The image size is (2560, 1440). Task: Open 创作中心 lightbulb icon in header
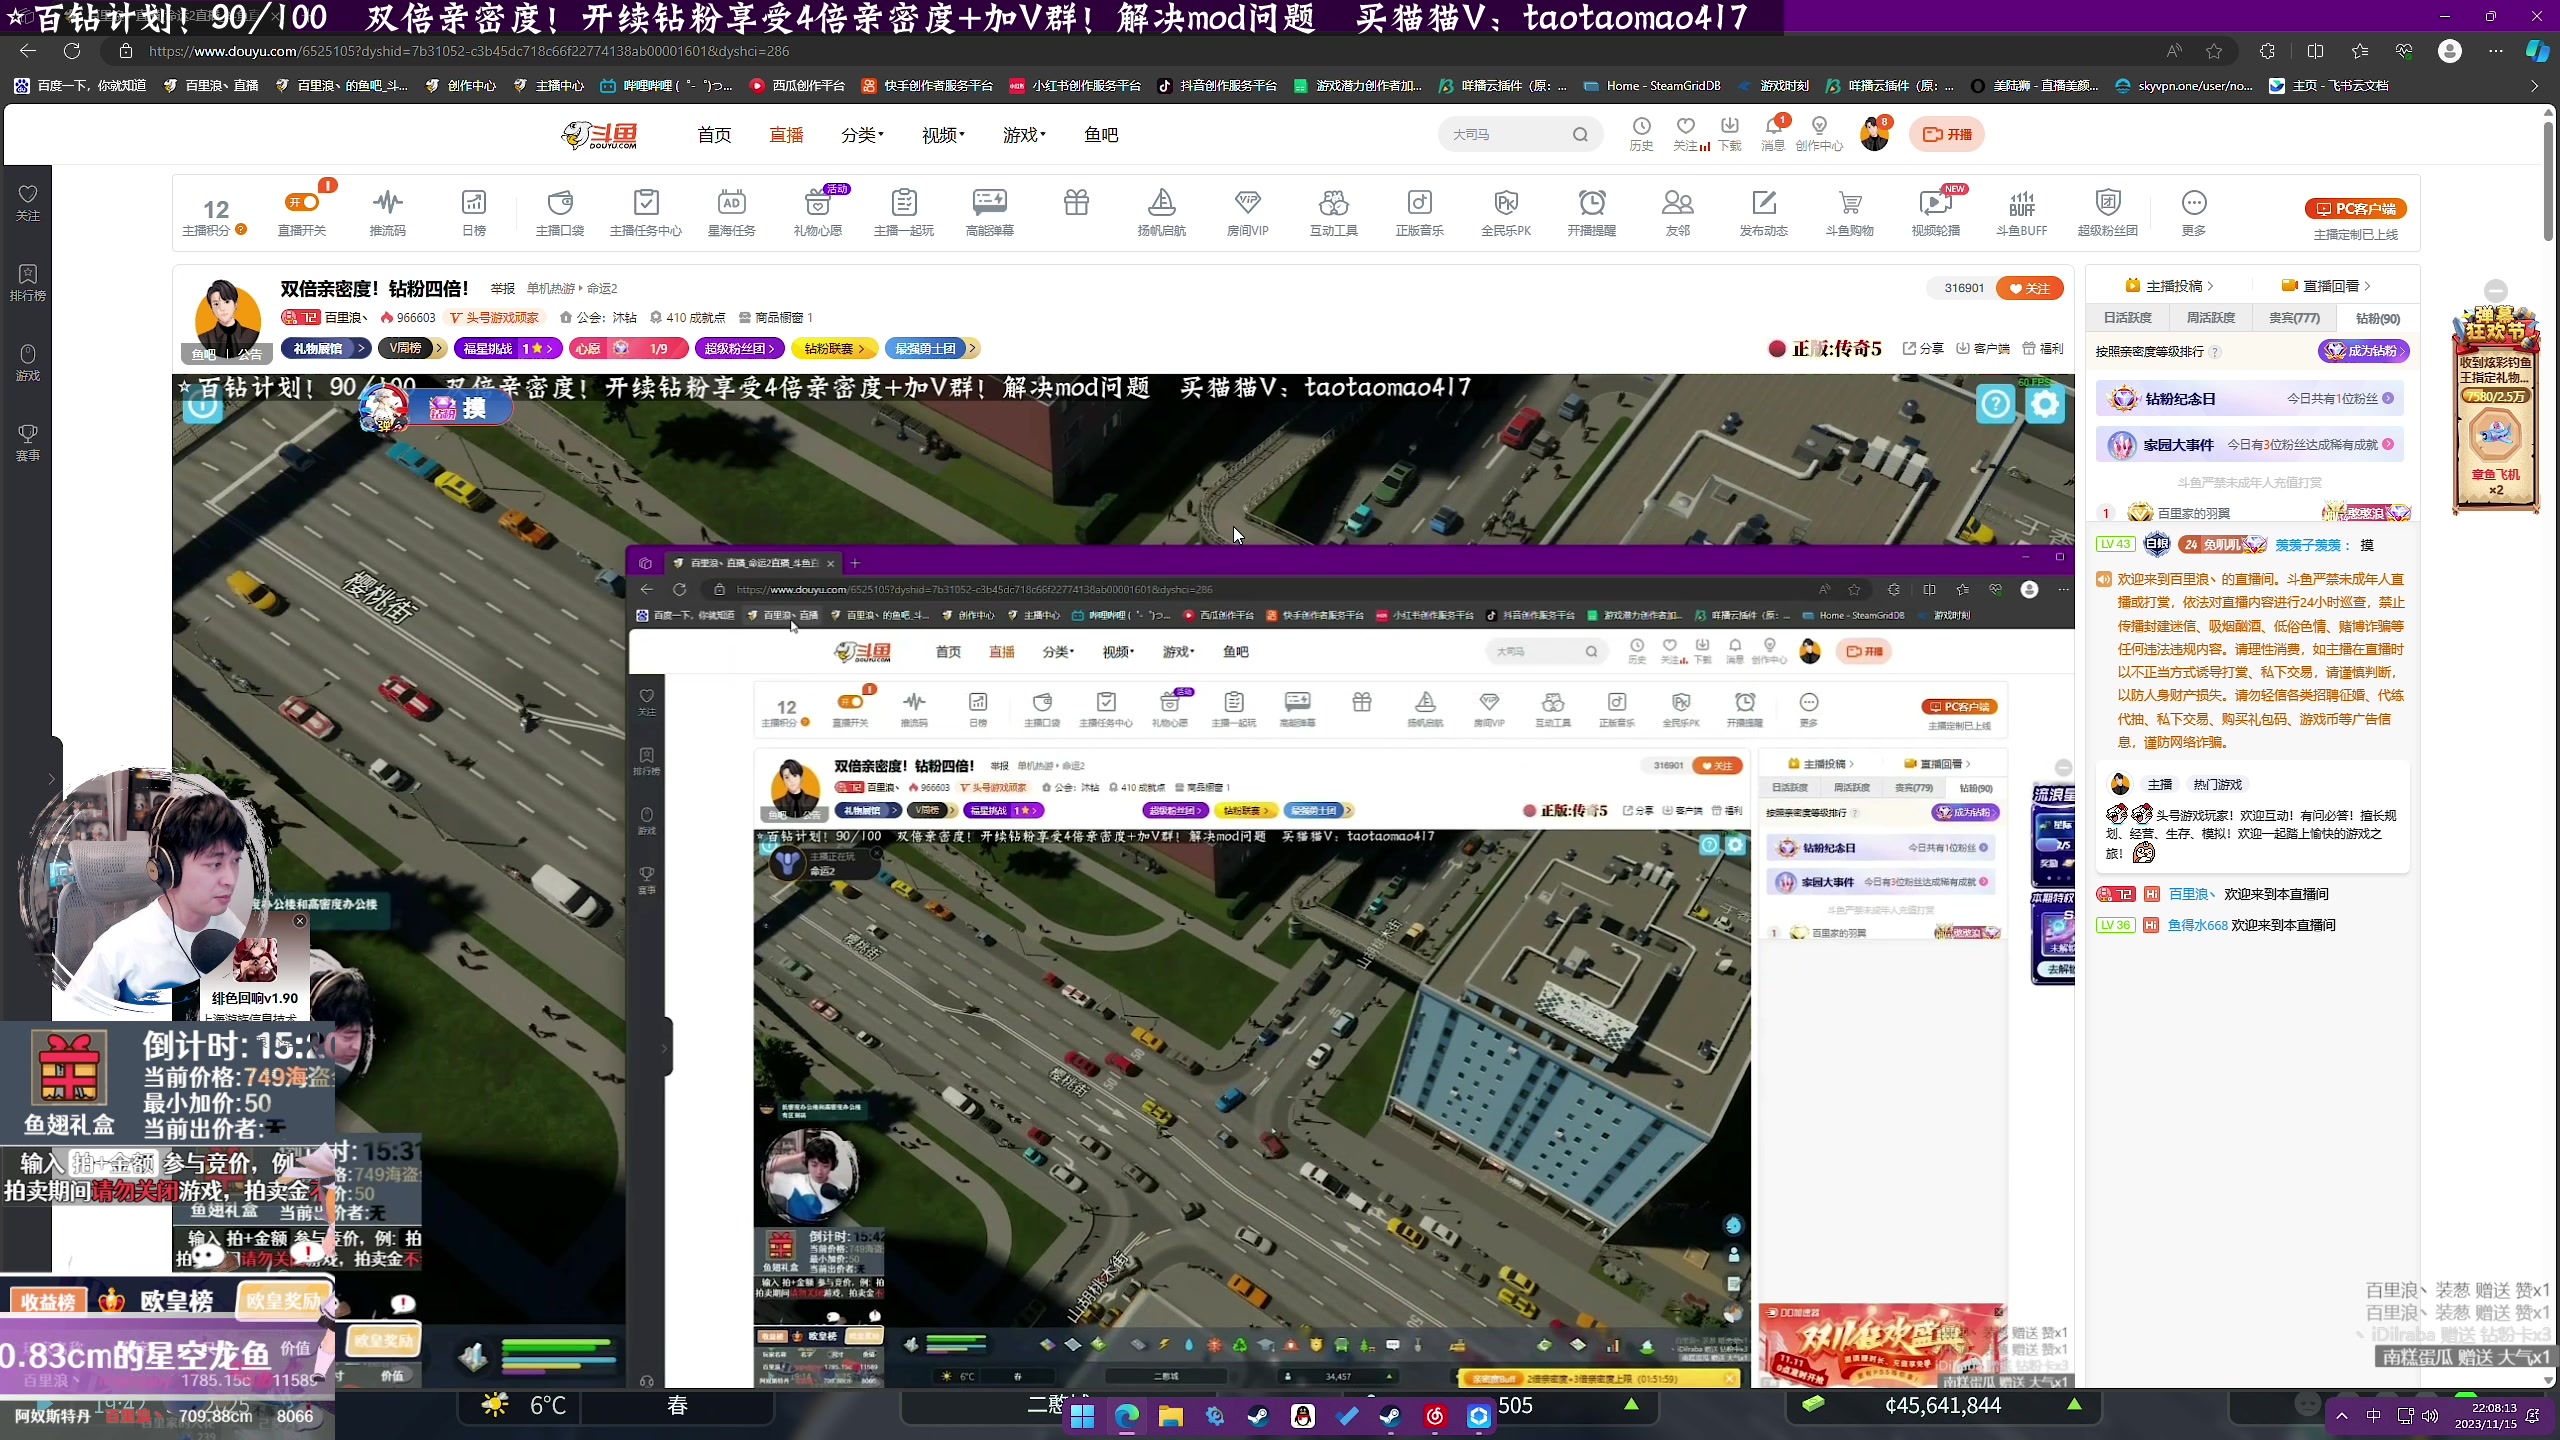pyautogui.click(x=1819, y=134)
